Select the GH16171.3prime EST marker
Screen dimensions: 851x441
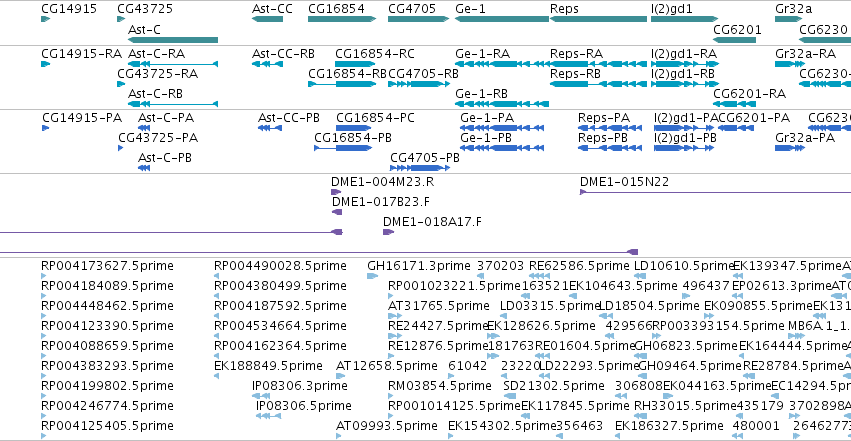[x=372, y=276]
